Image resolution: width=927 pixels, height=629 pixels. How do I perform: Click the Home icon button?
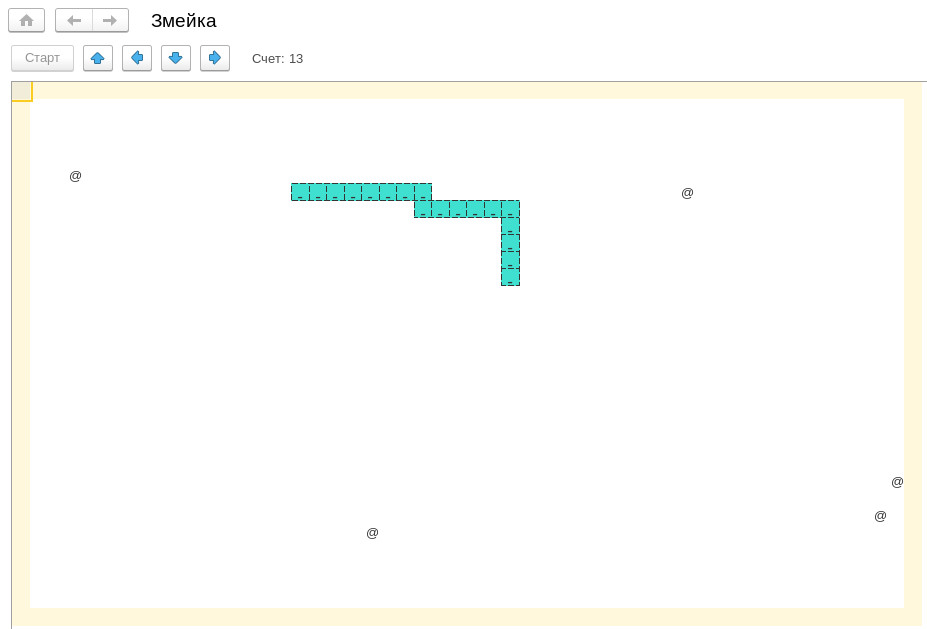point(26,20)
